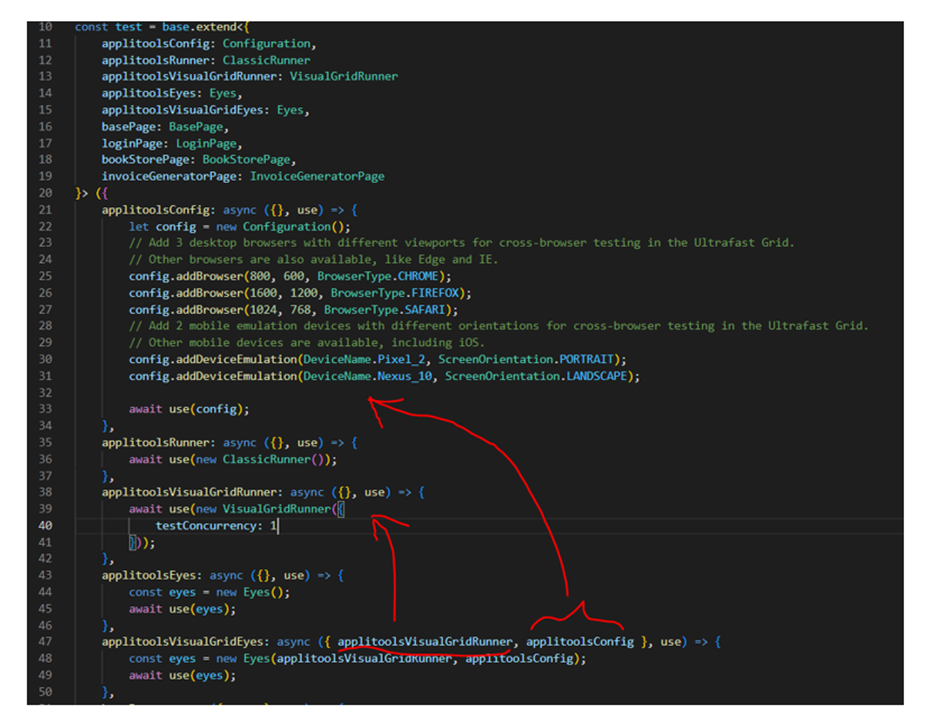Click the VisualGridRunner type on line 13

[343, 76]
